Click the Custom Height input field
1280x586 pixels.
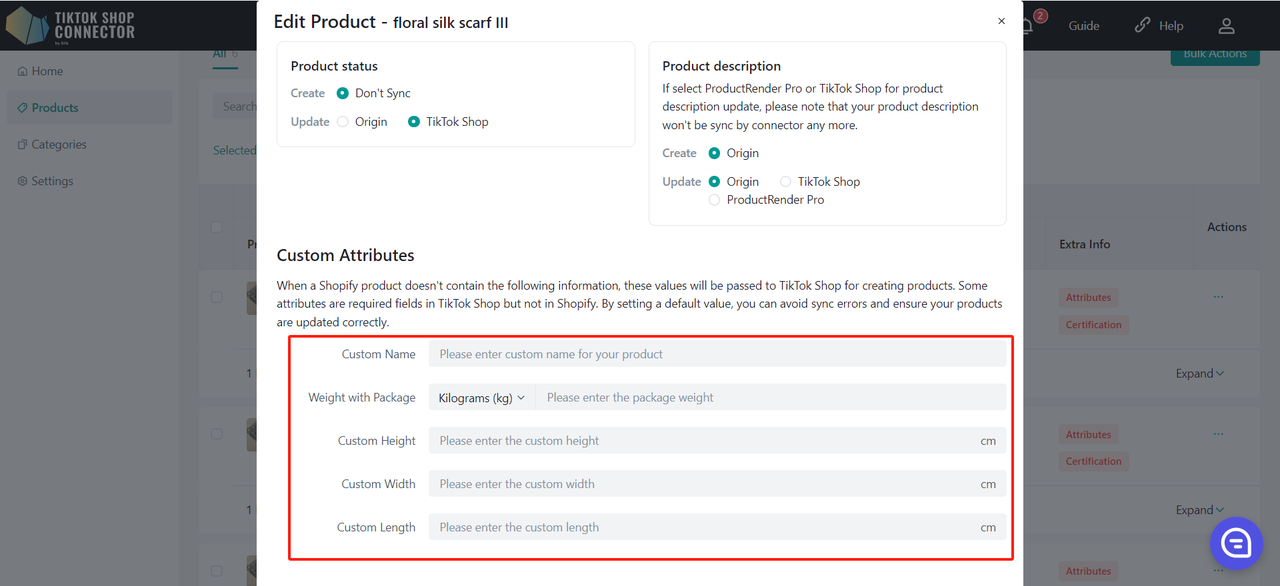point(717,440)
